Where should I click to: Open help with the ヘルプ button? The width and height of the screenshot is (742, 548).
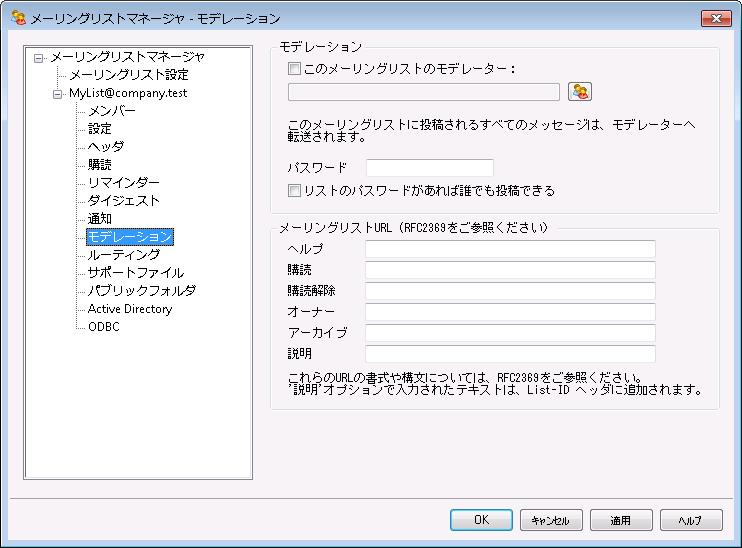[x=690, y=520]
